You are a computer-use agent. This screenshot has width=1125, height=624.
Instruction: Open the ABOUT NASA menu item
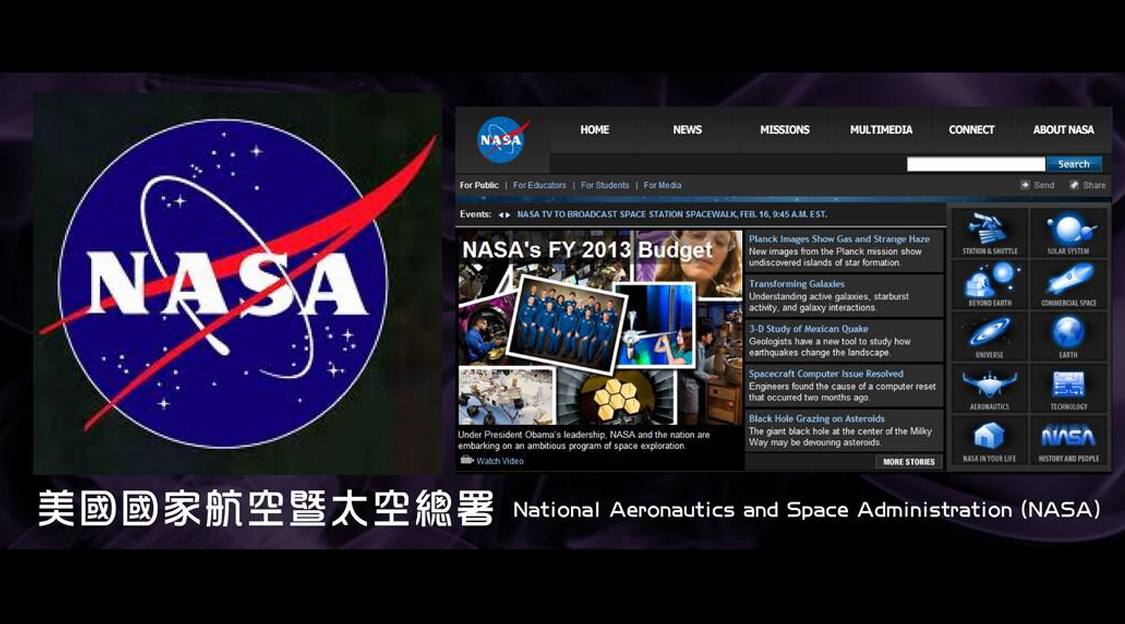click(1063, 130)
